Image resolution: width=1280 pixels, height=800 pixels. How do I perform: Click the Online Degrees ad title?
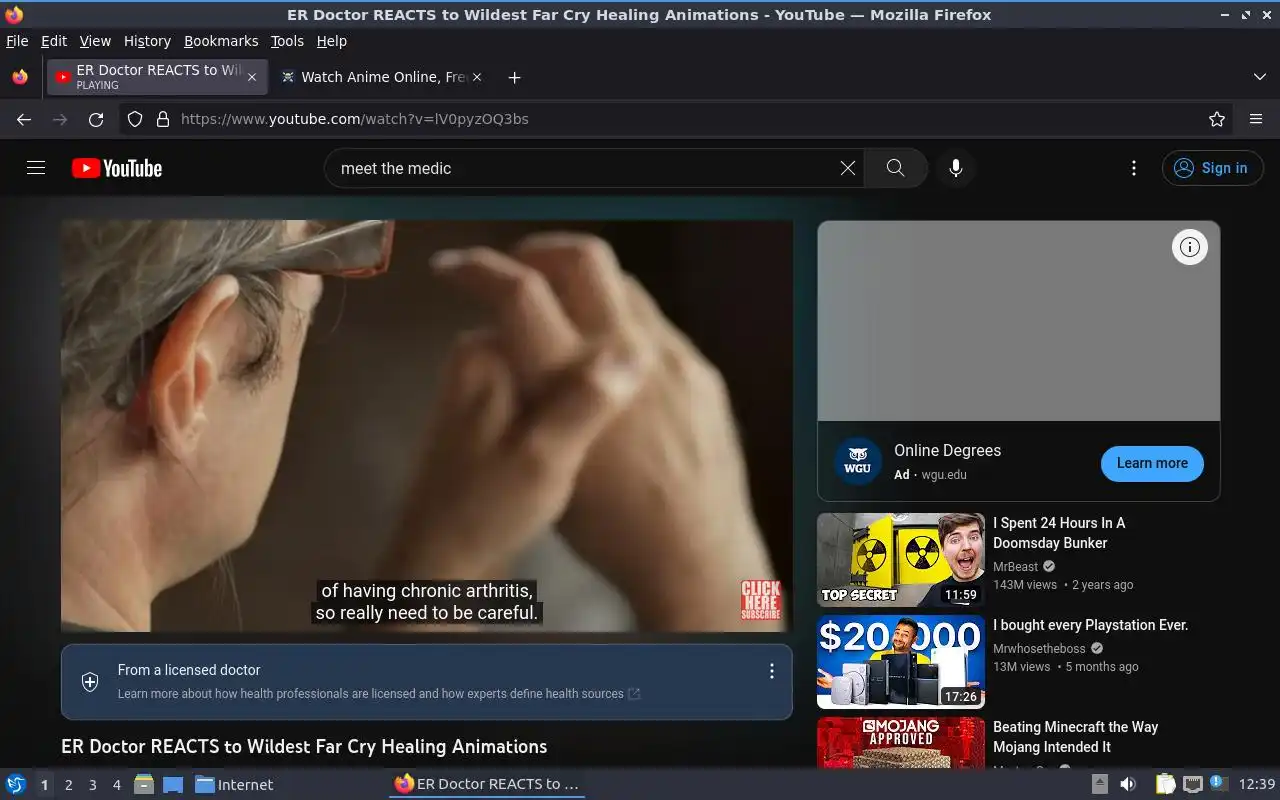(947, 451)
